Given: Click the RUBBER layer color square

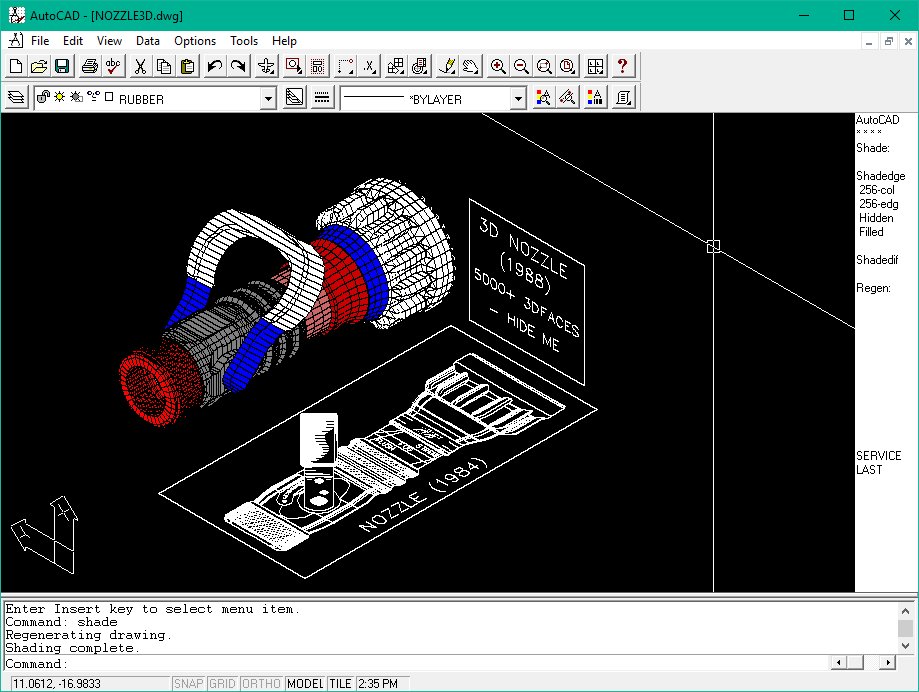Looking at the screenshot, I should click(109, 97).
